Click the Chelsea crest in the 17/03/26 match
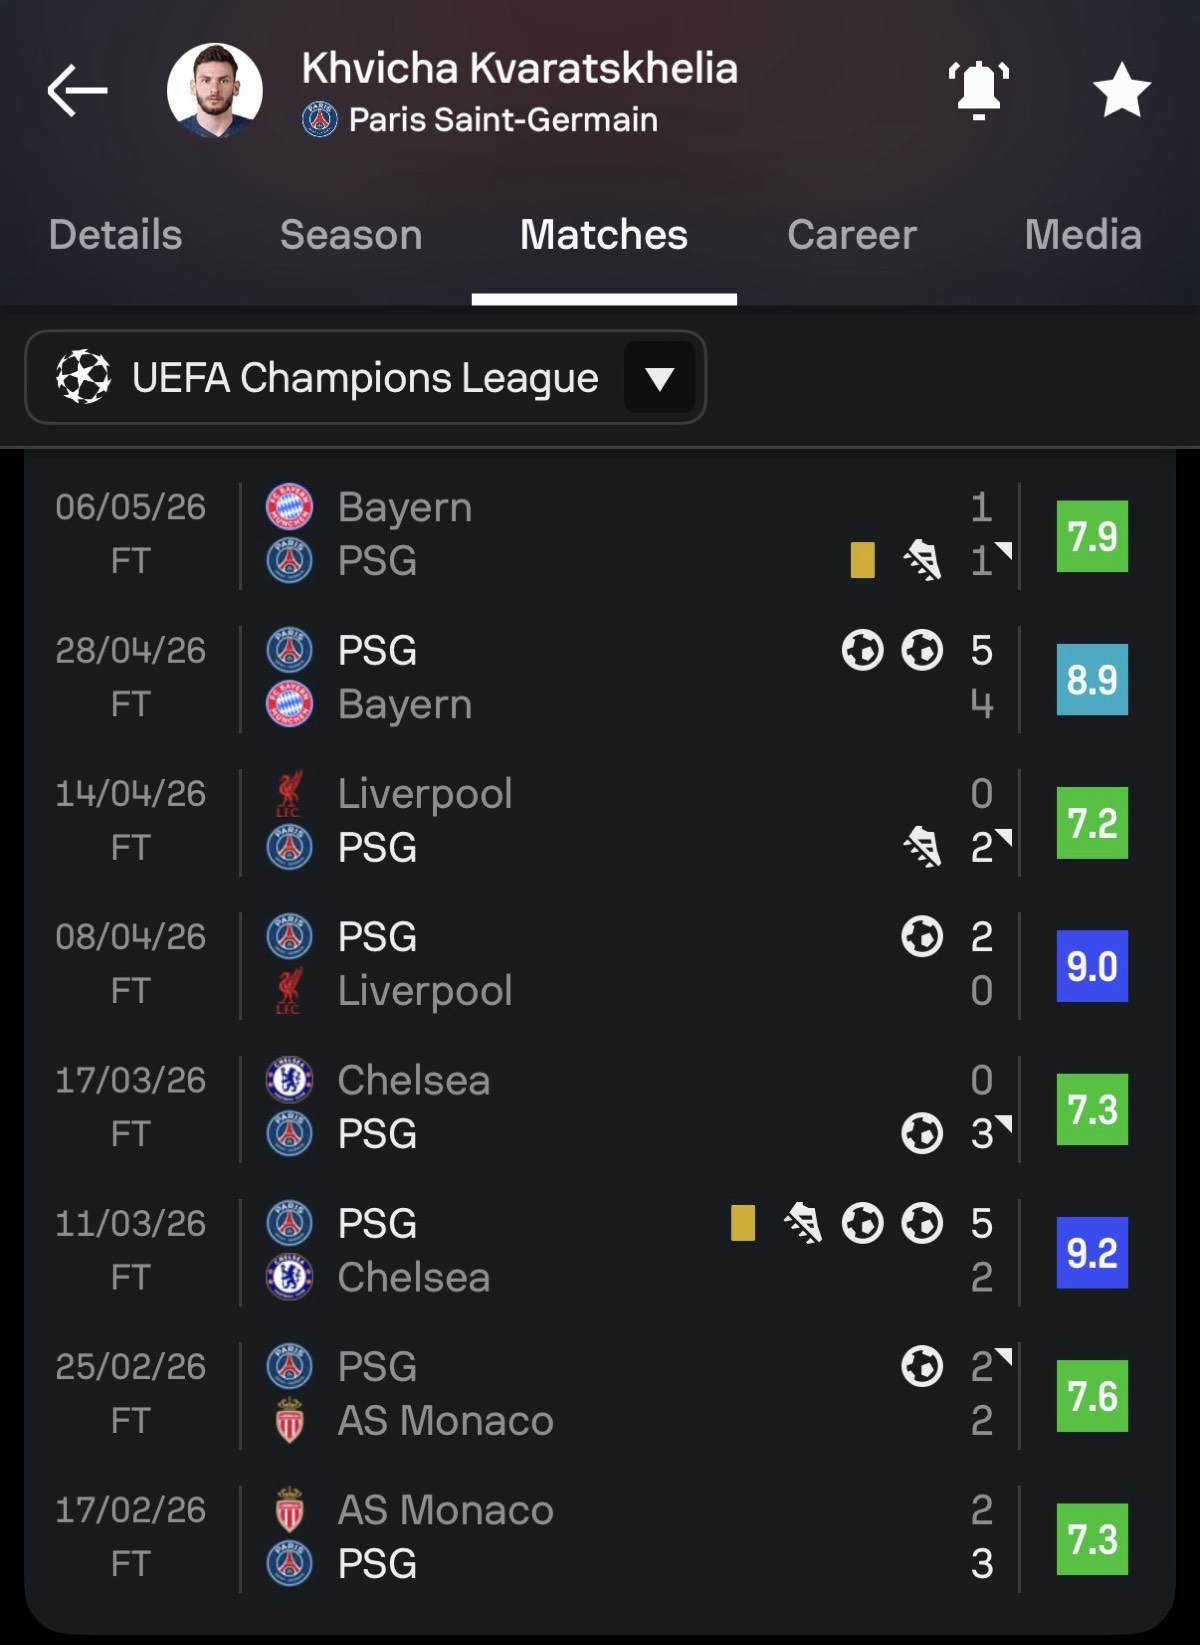 click(289, 1080)
